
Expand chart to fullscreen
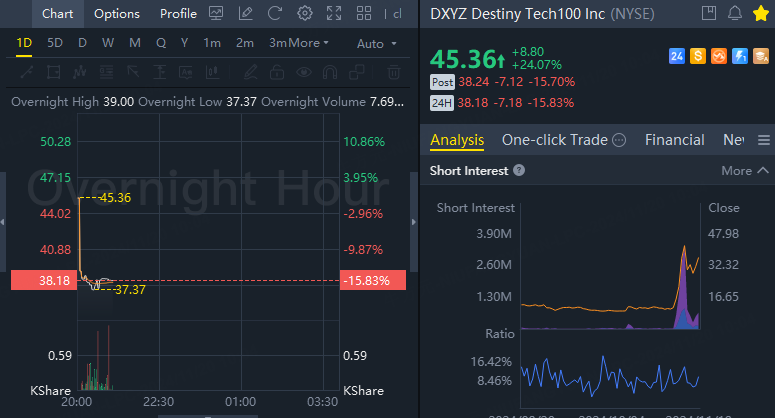click(x=334, y=13)
